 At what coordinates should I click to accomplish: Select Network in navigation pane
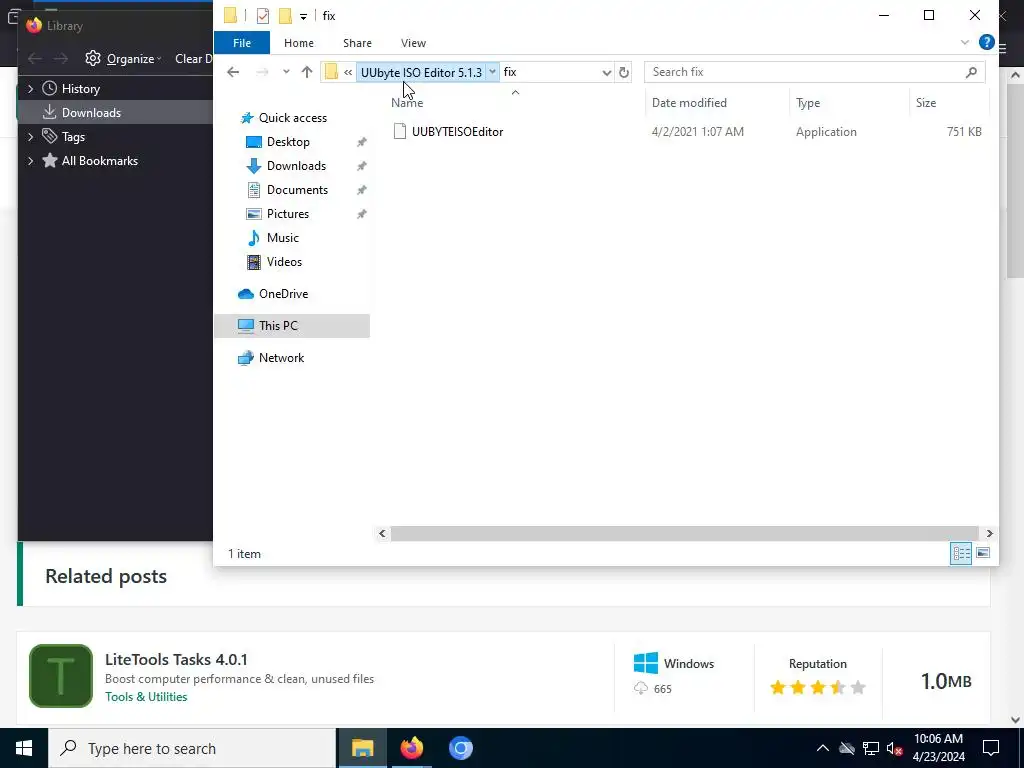(x=281, y=358)
